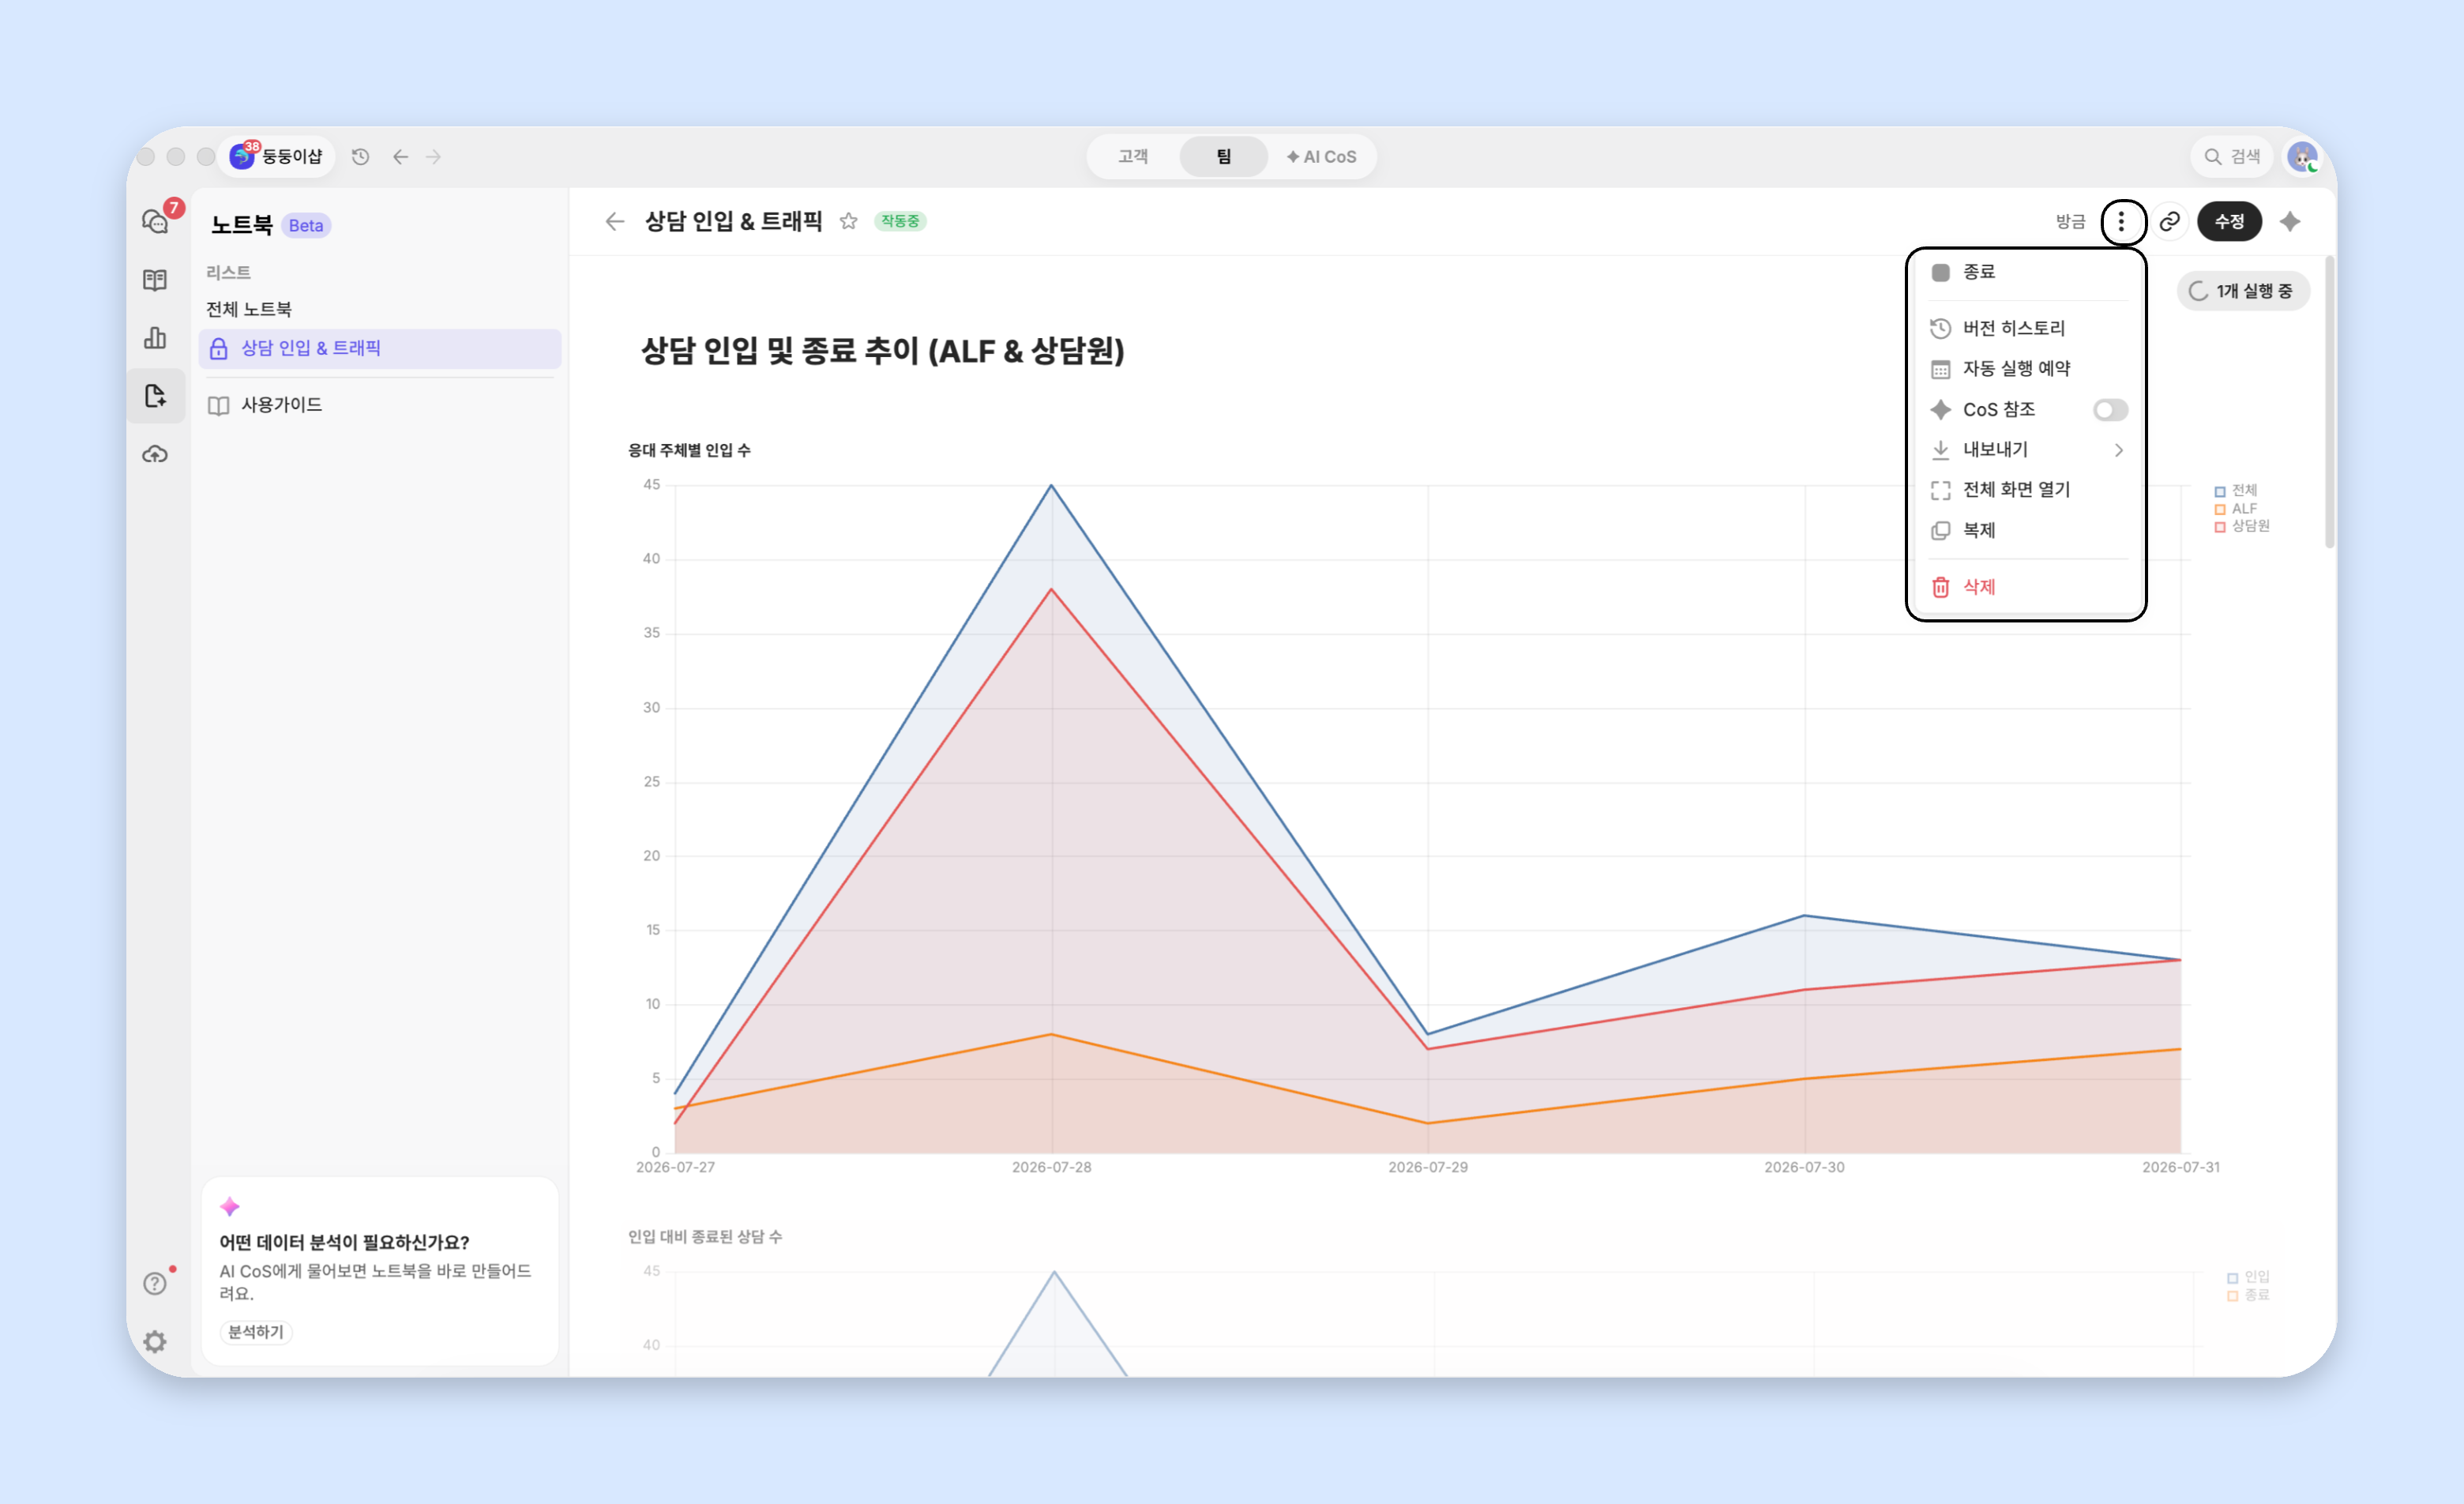Star the 상담 인입 & 트래픽 notebook
Image resolution: width=2464 pixels, height=1504 pixels.
click(x=849, y=221)
